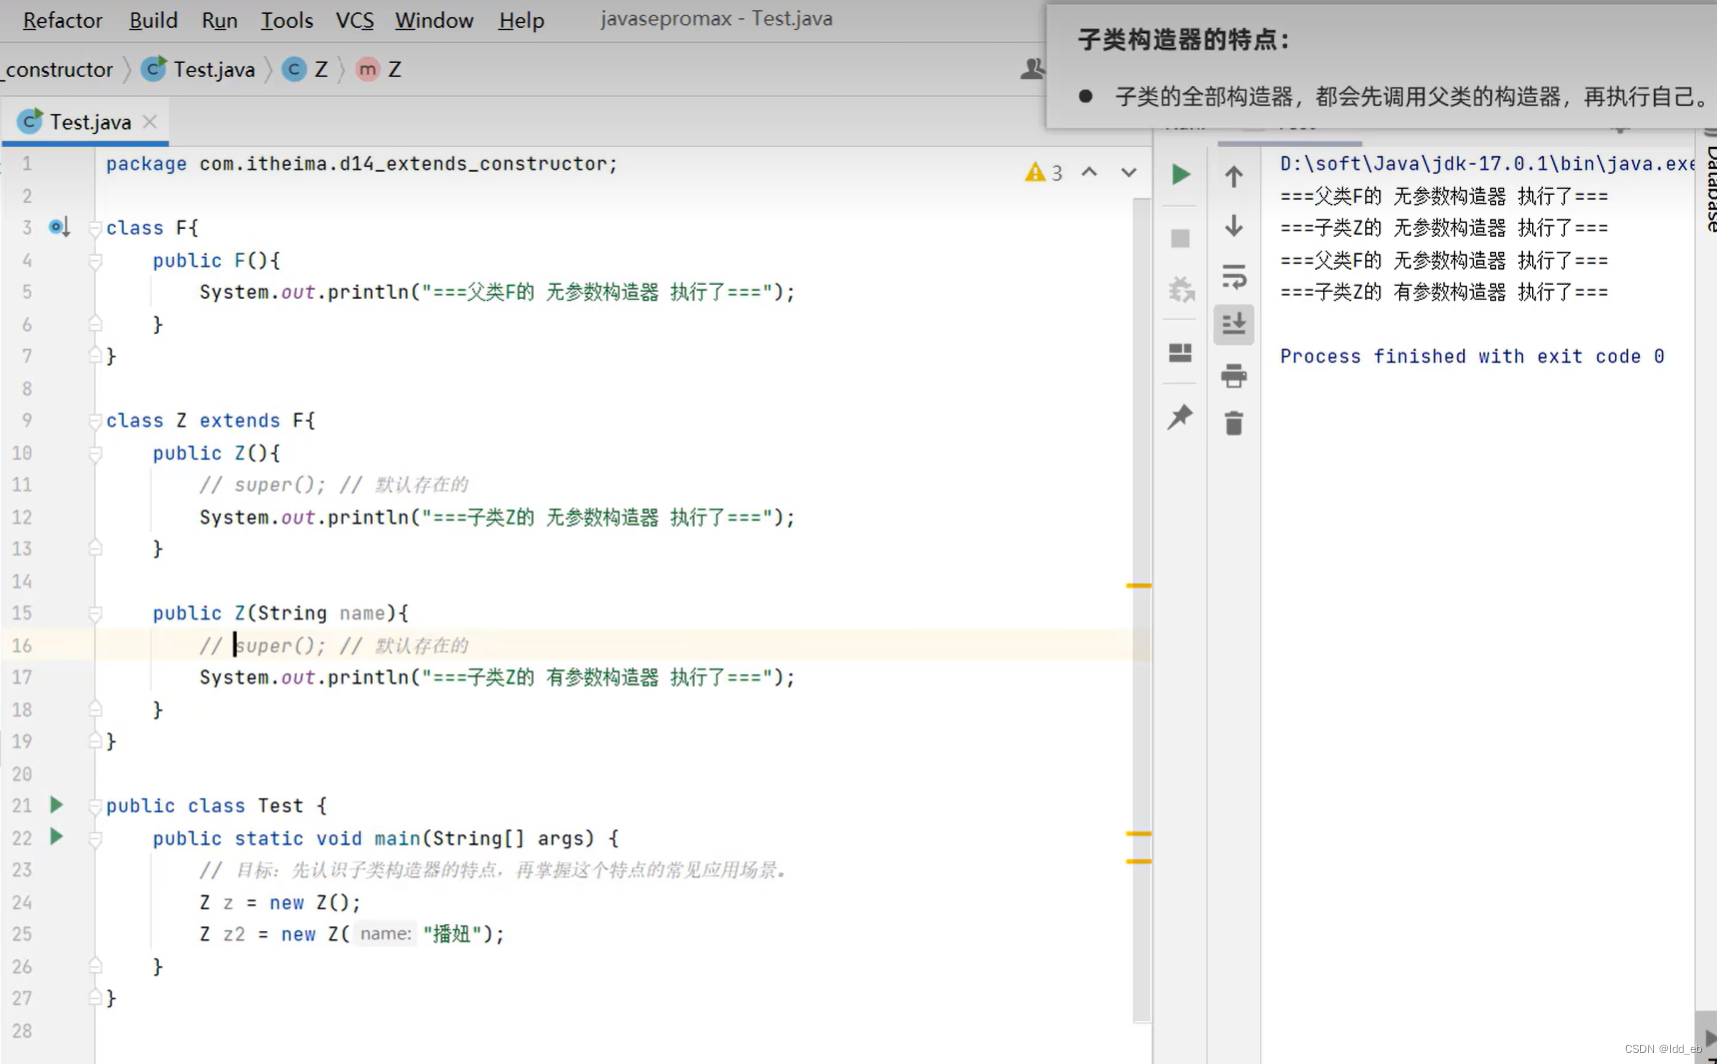Click the java.exe path line in console
Viewport: 1717px width, 1064px height.
[x=1488, y=164]
